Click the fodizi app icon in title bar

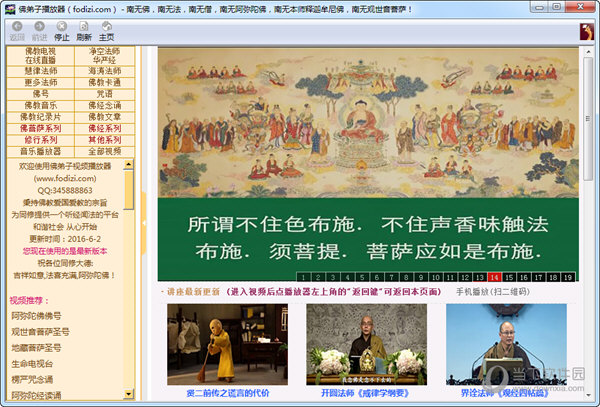click(10, 9)
